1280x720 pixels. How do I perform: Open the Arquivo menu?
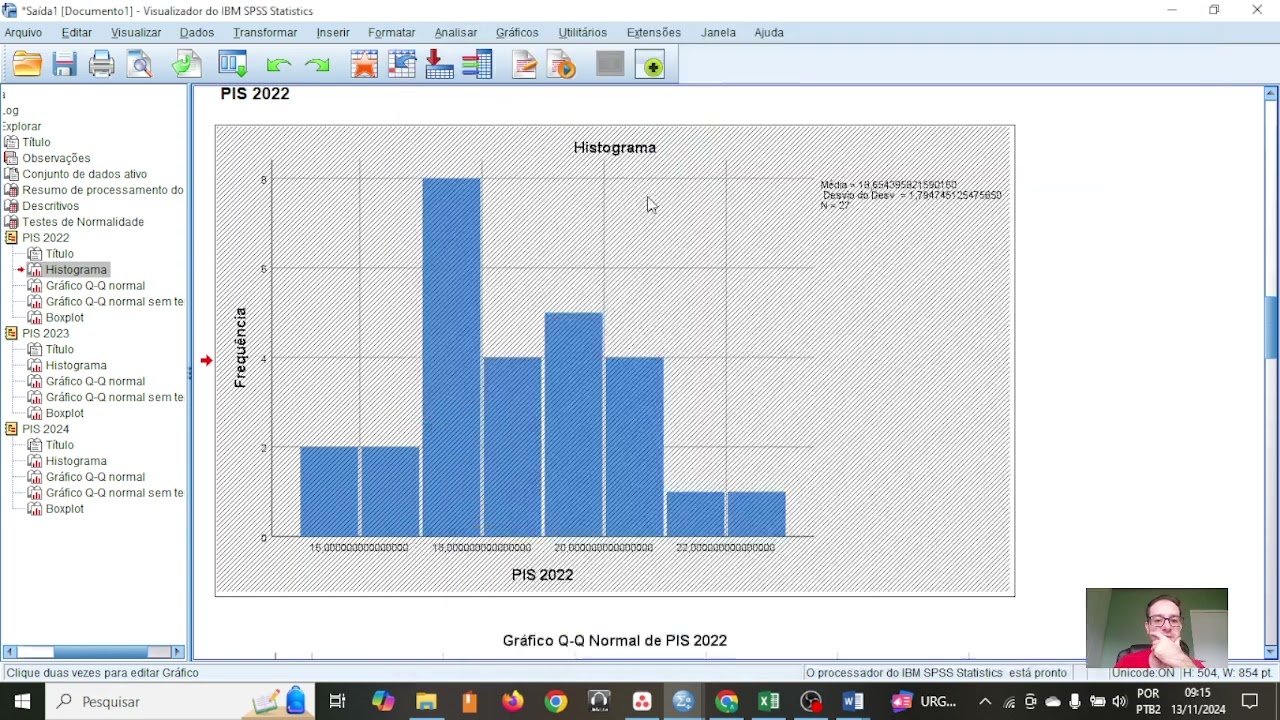23,33
